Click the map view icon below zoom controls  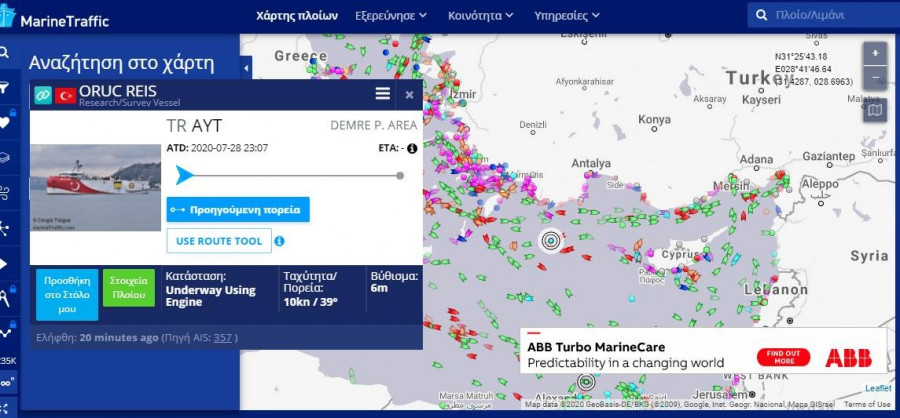875,110
